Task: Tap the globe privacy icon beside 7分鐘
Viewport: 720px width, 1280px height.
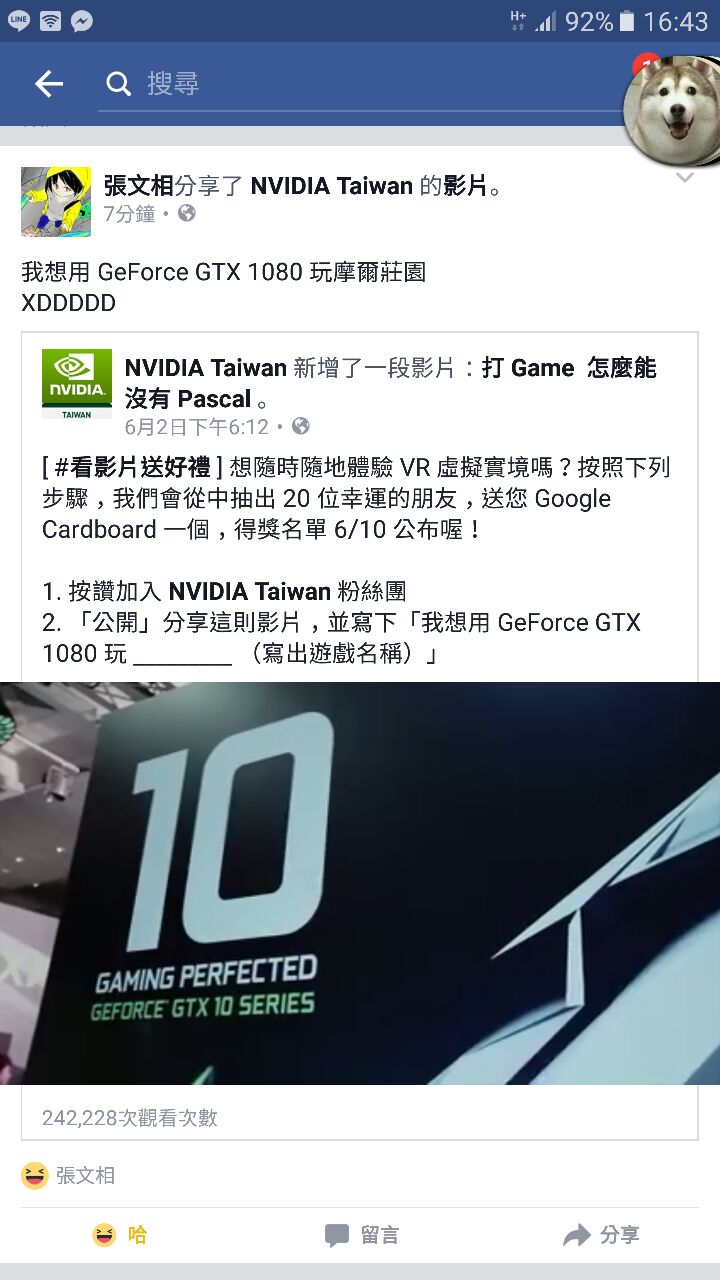Action: [187, 213]
